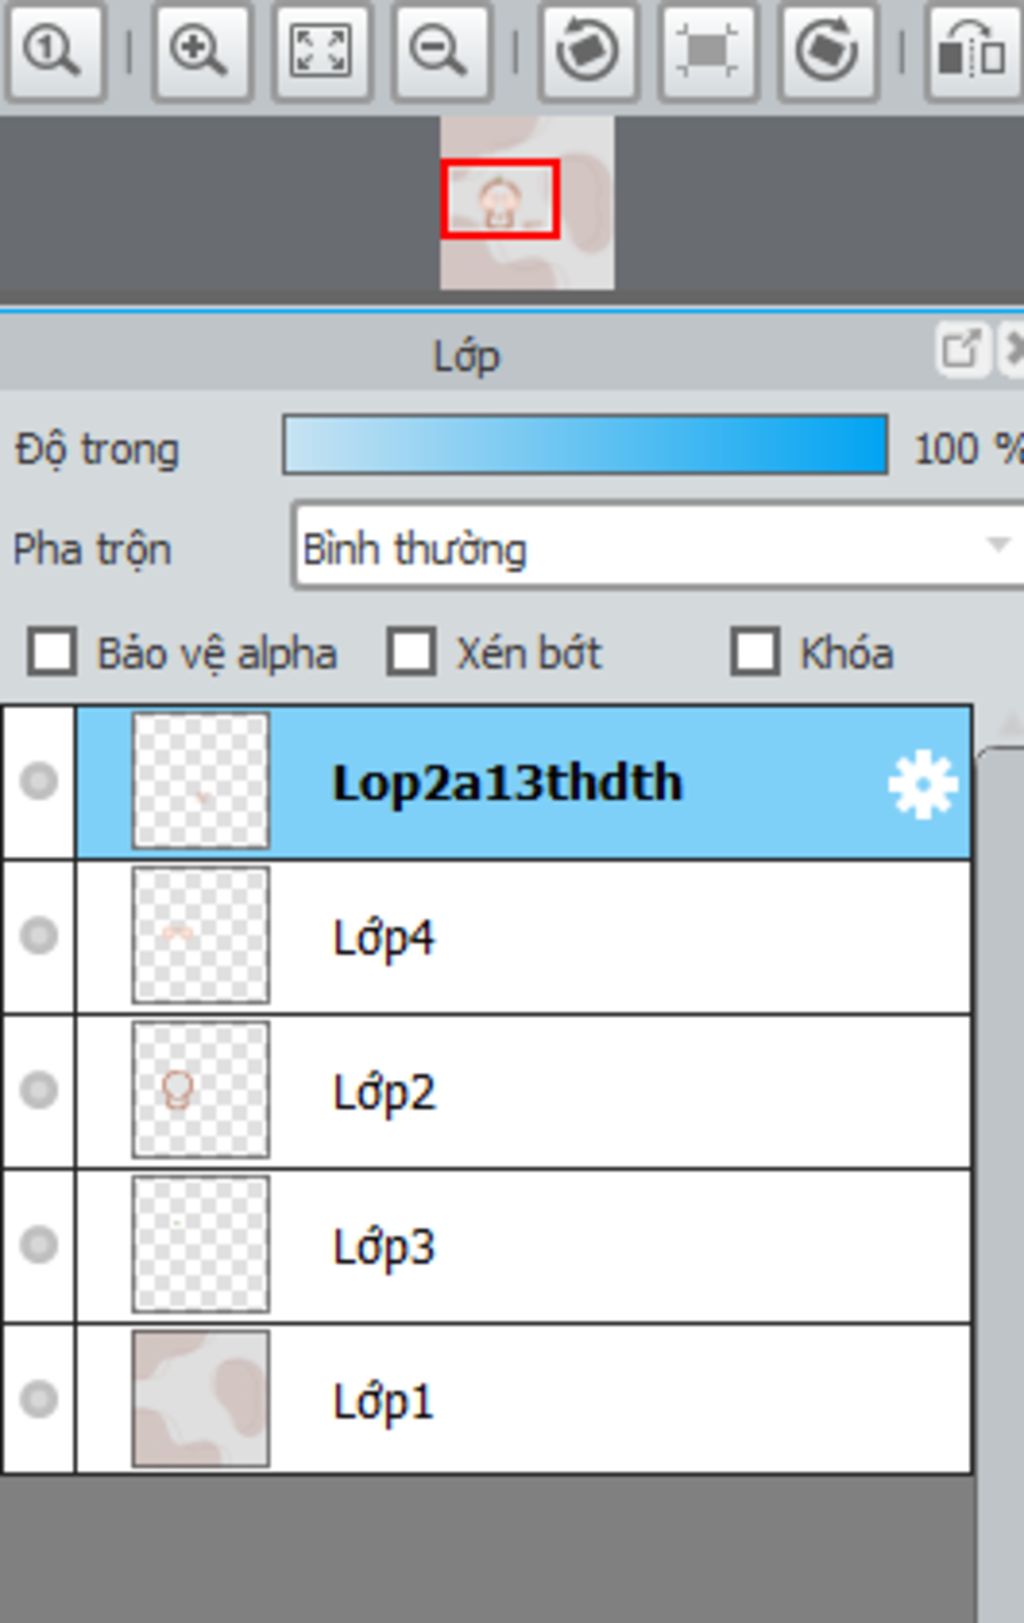Viewport: 1024px width, 1623px height.
Task: Enable the Bảo vệ alpha checkbox
Action: coord(52,653)
